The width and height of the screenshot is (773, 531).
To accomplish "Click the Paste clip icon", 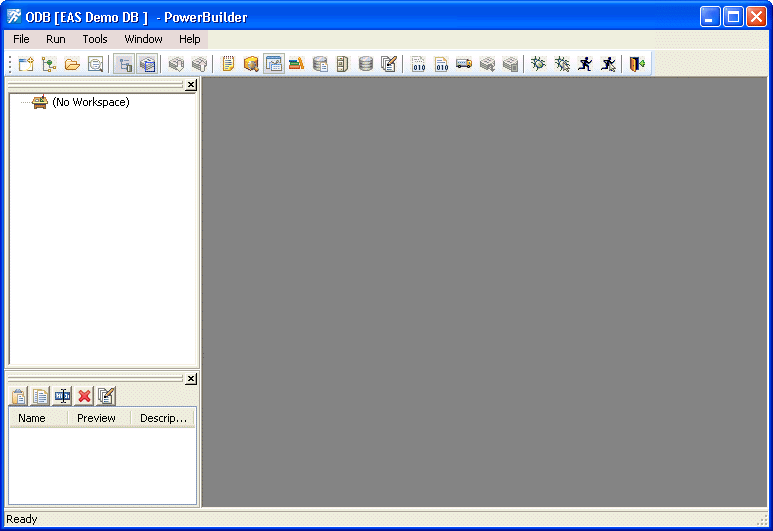I will point(19,396).
